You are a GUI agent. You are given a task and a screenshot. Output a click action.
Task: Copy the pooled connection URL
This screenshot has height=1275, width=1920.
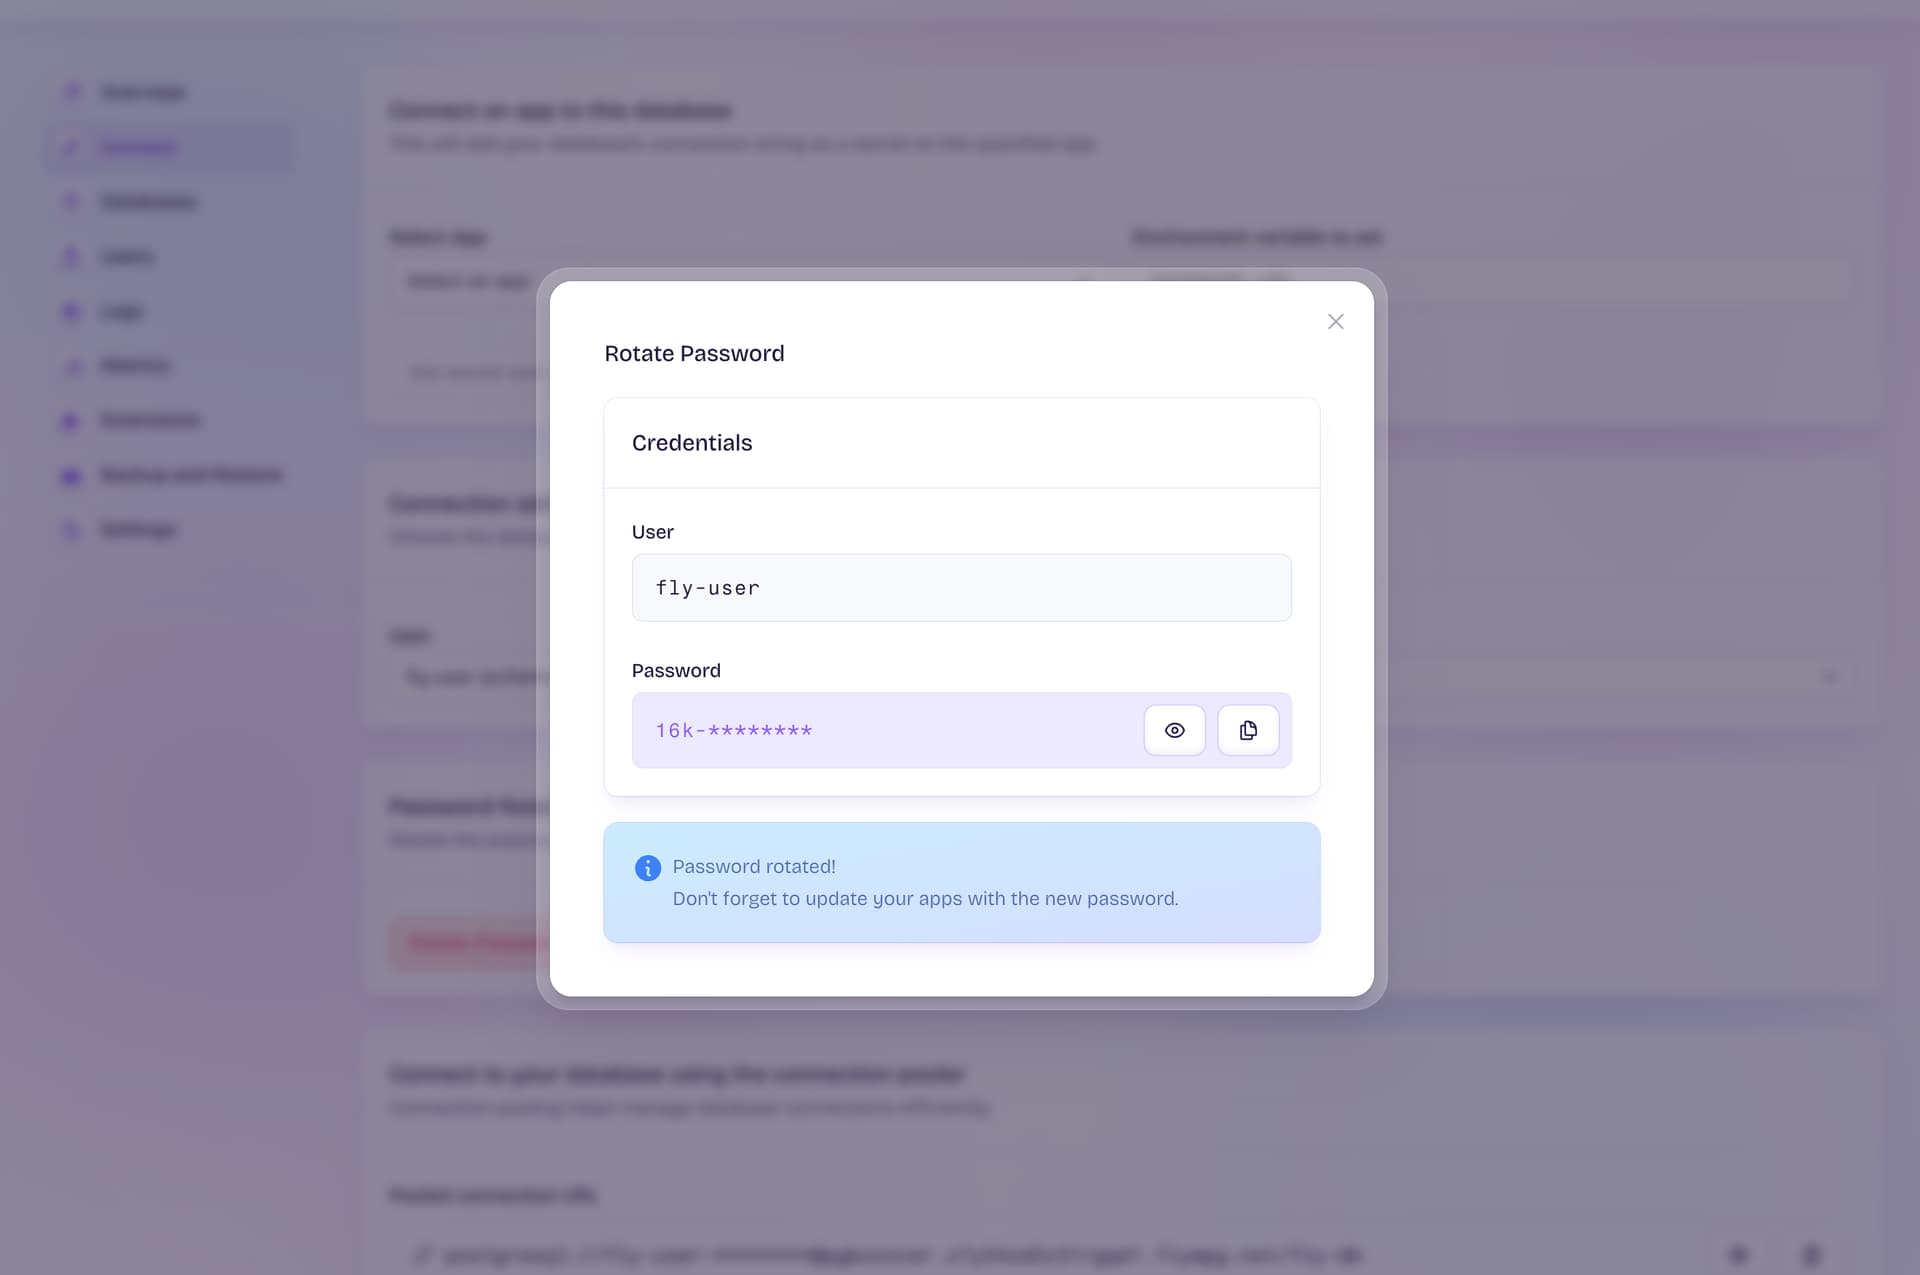point(1811,1254)
